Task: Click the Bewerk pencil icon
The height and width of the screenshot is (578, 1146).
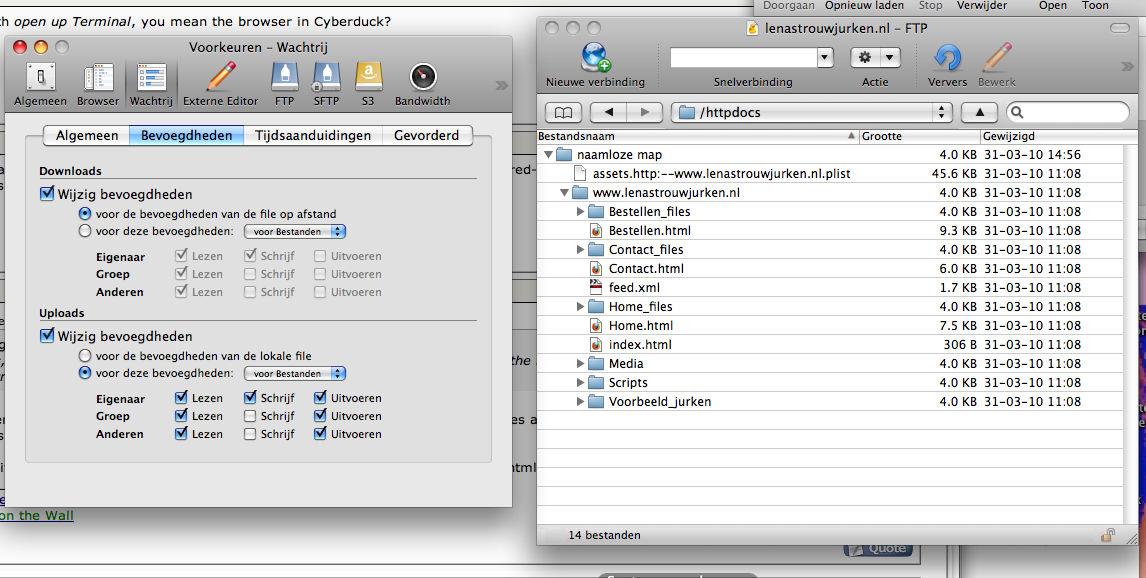Action: pyautogui.click(x=997, y=58)
